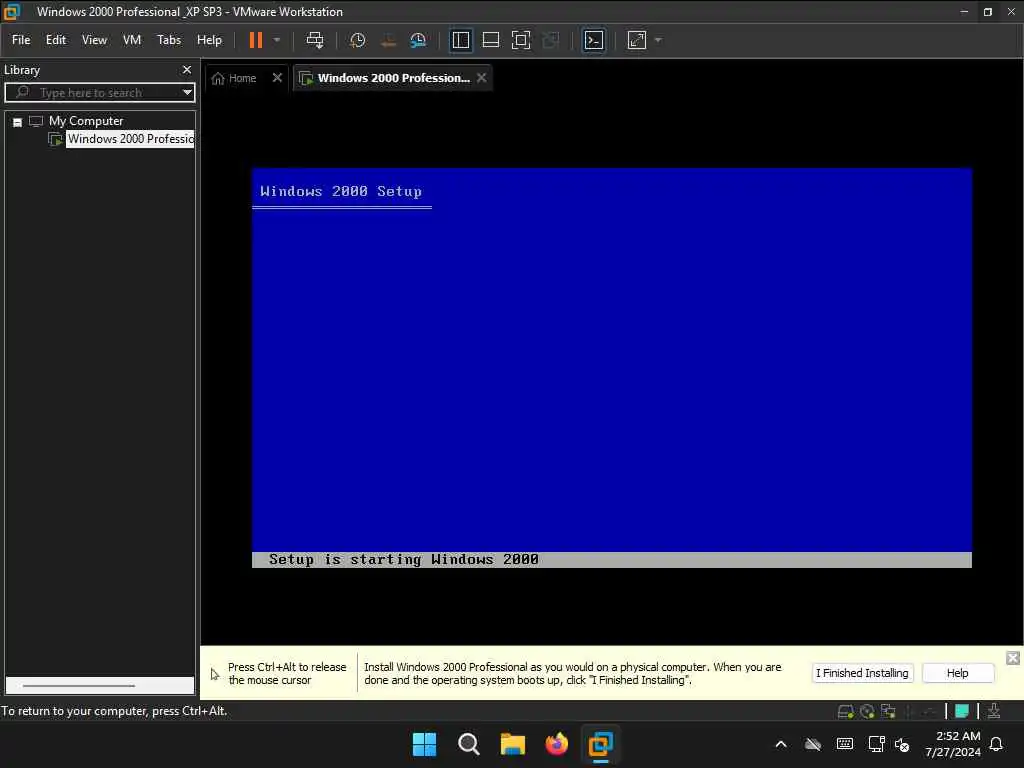Open the View menu
1024x768 pixels.
[94, 40]
